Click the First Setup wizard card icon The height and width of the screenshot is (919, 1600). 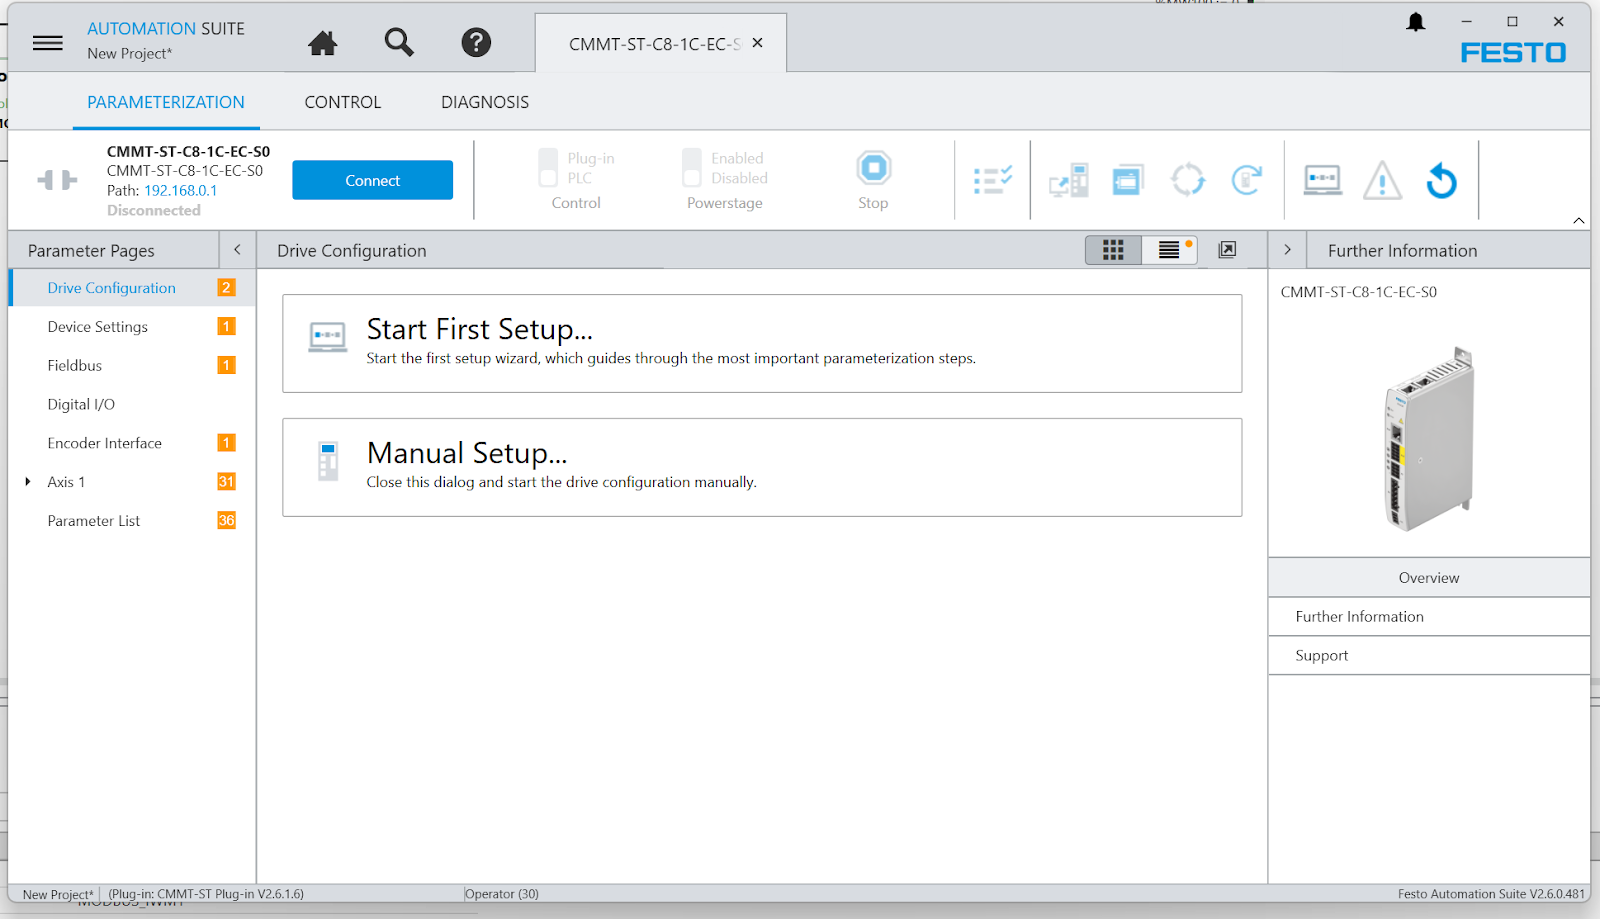coord(327,337)
